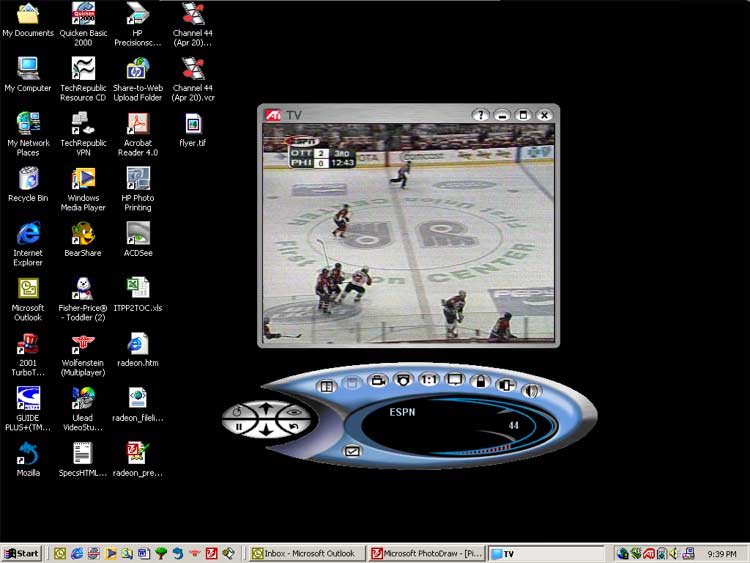The height and width of the screenshot is (563, 750).
Task: Return to last channel with curved arrow
Action: (x=293, y=427)
